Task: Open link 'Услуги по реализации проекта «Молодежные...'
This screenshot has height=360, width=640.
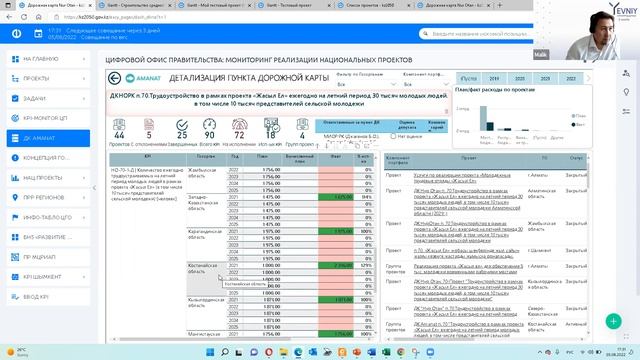Action: point(462,178)
